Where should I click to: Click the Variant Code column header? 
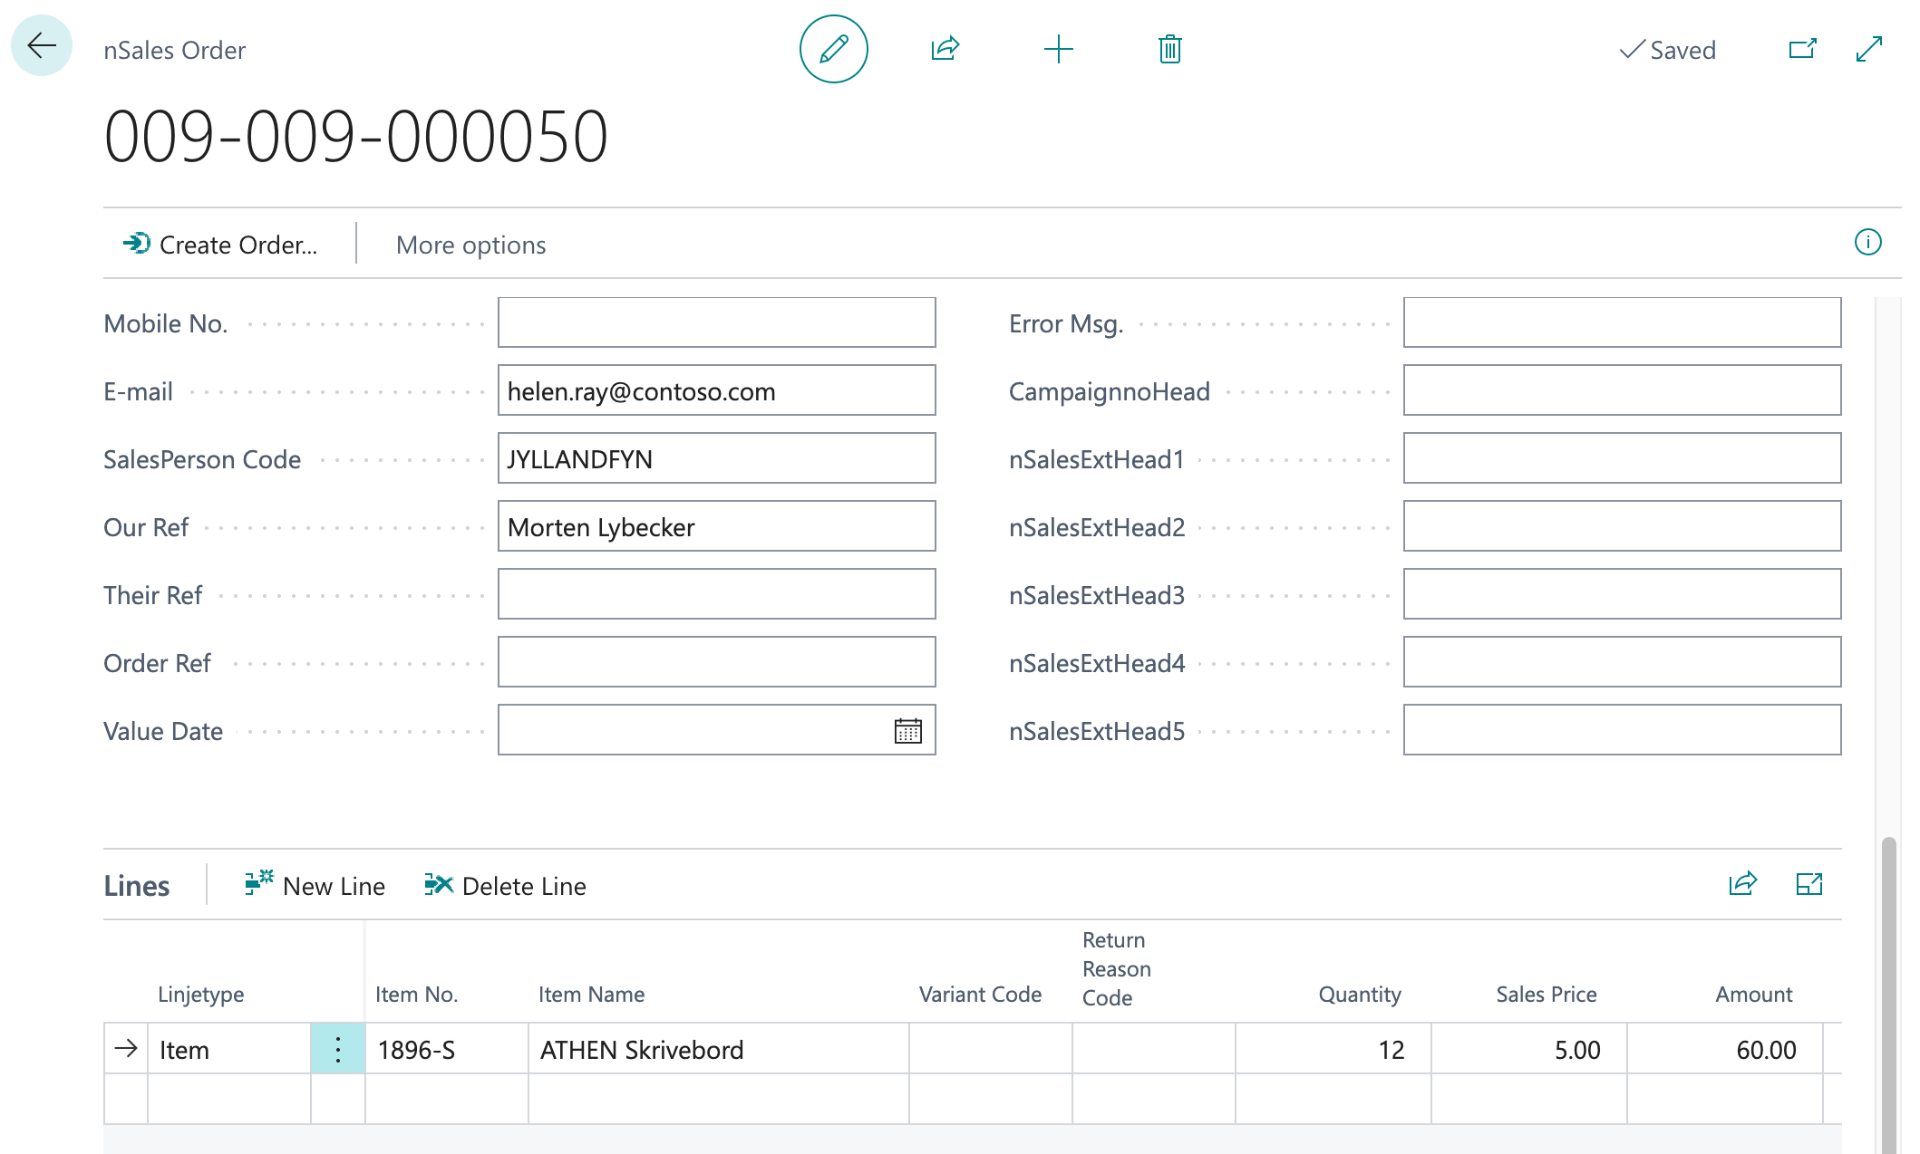click(x=980, y=994)
